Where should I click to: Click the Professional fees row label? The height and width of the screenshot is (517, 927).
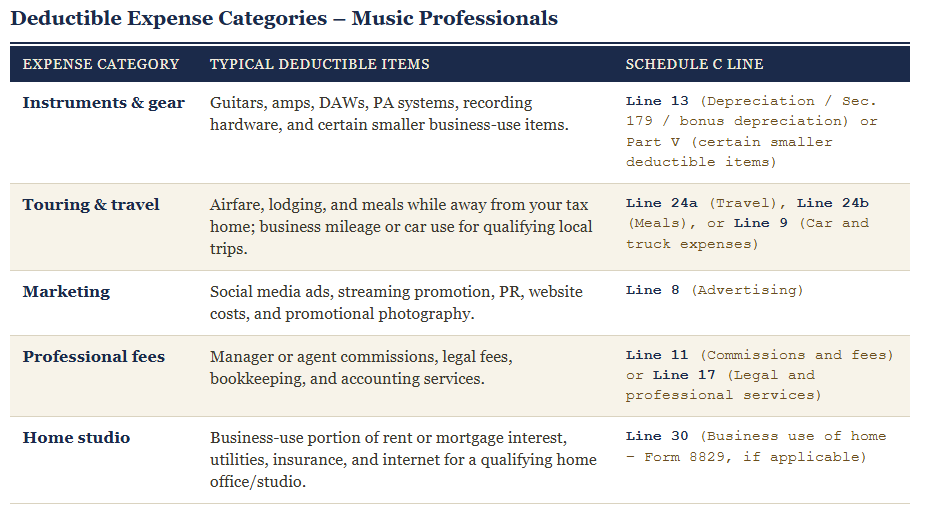coord(93,357)
